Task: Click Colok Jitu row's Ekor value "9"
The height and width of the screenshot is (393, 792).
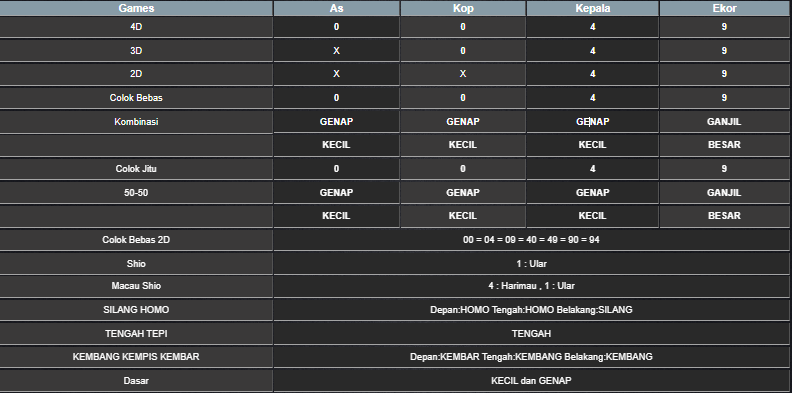Action: [724, 169]
